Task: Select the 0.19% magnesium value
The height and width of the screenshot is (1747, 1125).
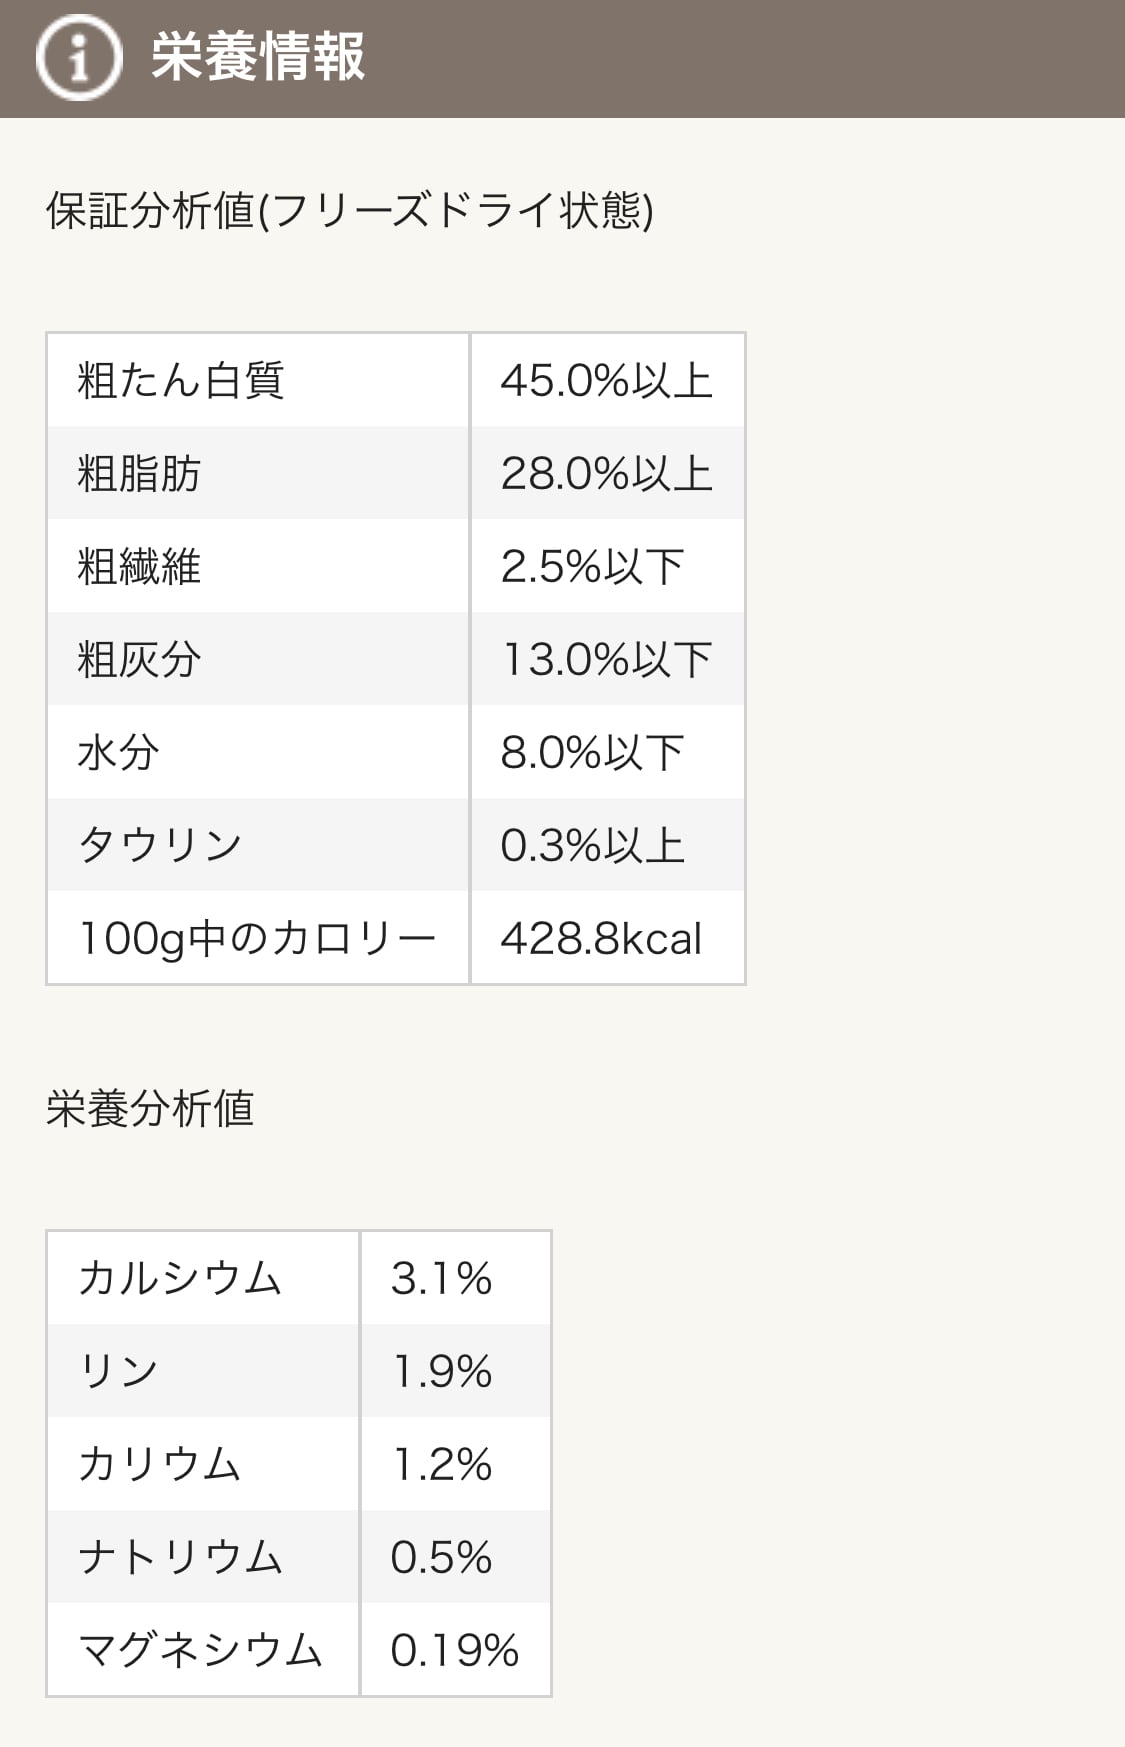Action: (x=454, y=1651)
